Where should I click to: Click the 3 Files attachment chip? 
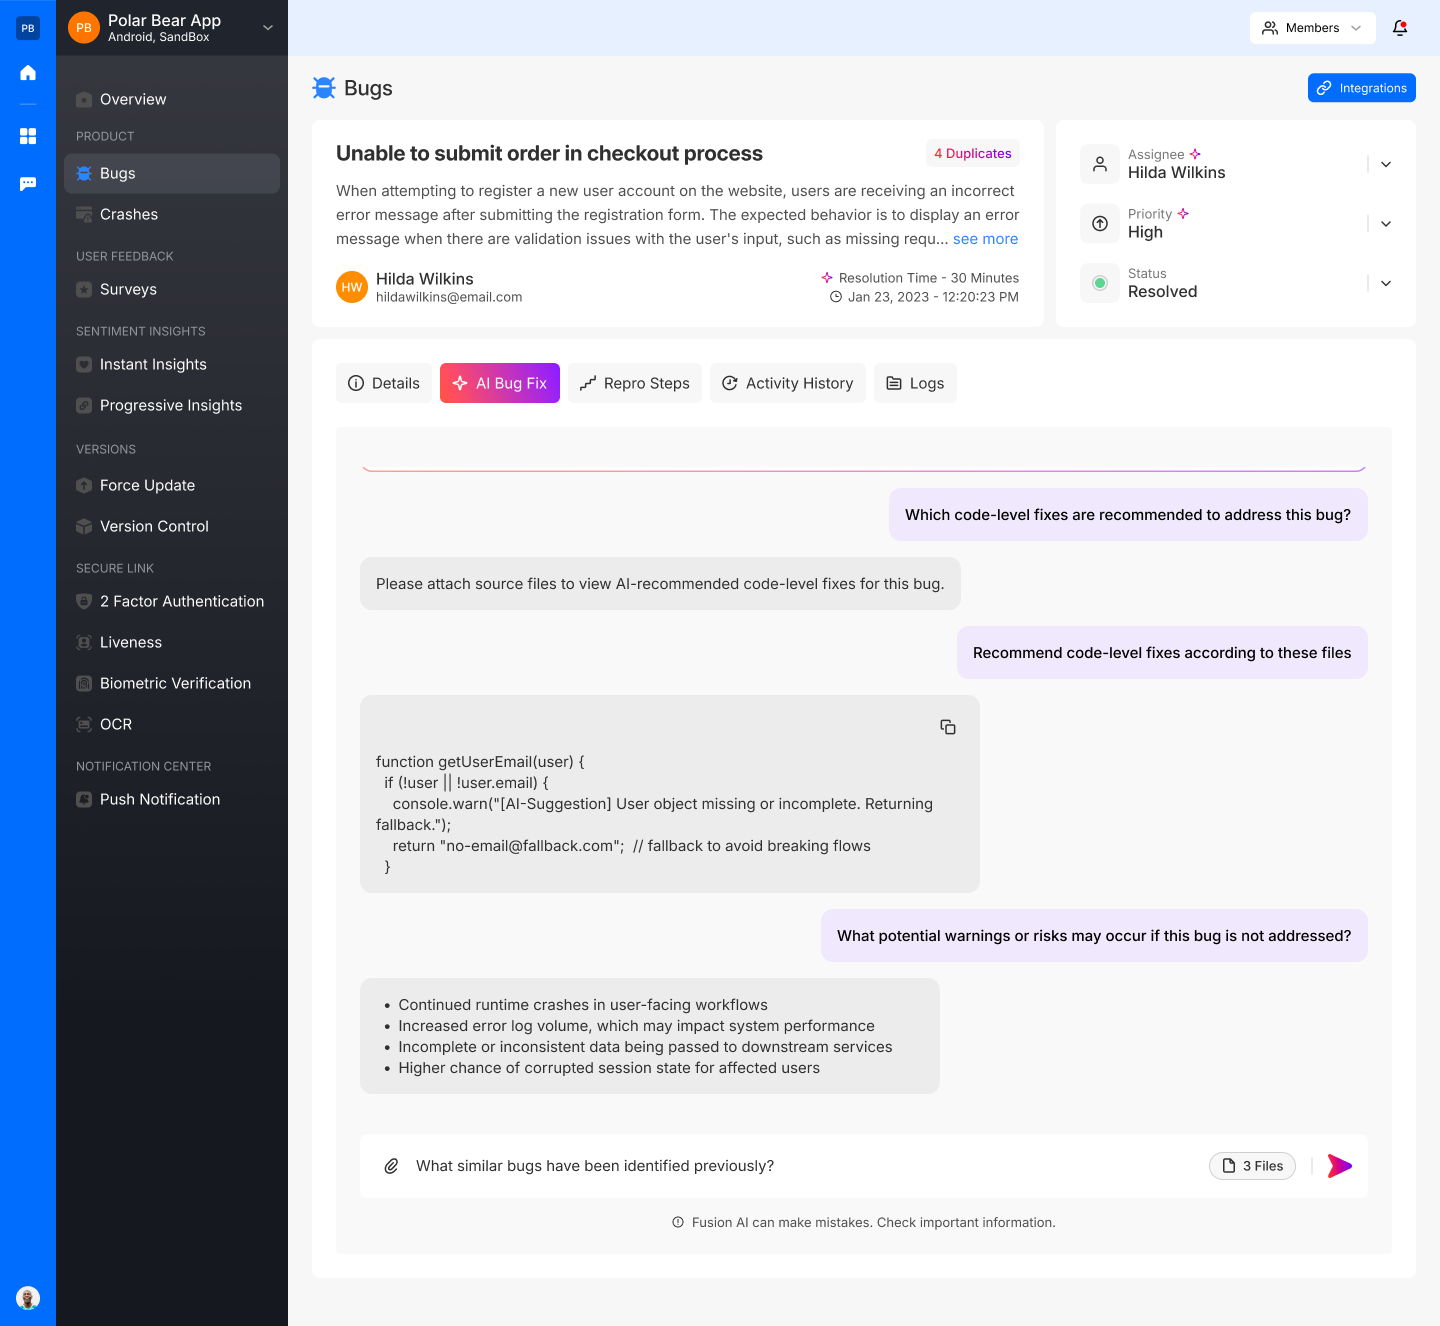click(1252, 1166)
